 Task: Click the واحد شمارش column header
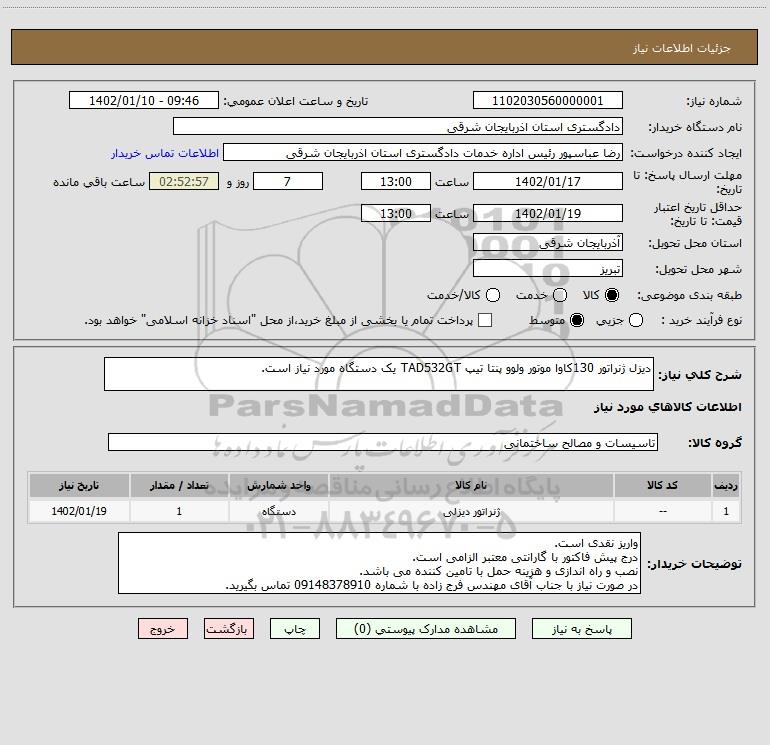pyautogui.click(x=278, y=485)
